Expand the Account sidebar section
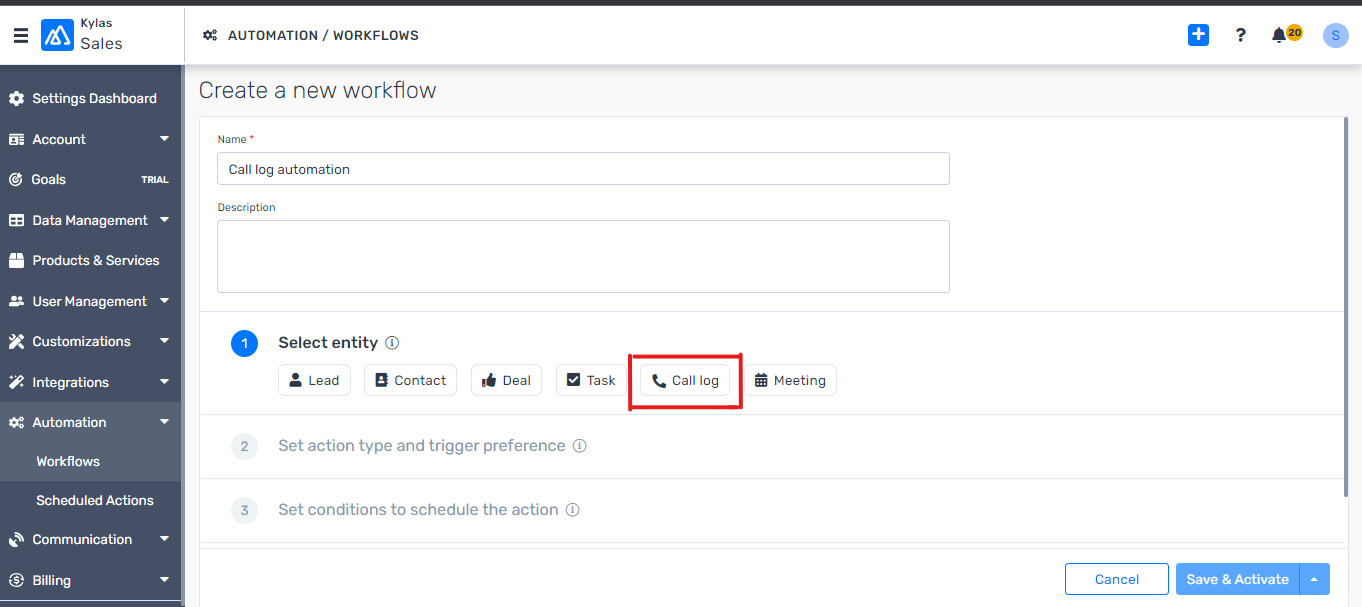This screenshot has height=607, width=1362. tap(90, 139)
